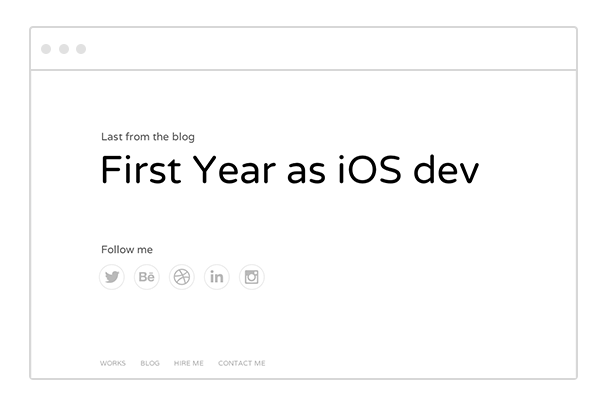The width and height of the screenshot is (606, 406).
Task: Click the CONTACT ME link
Action: tap(241, 363)
